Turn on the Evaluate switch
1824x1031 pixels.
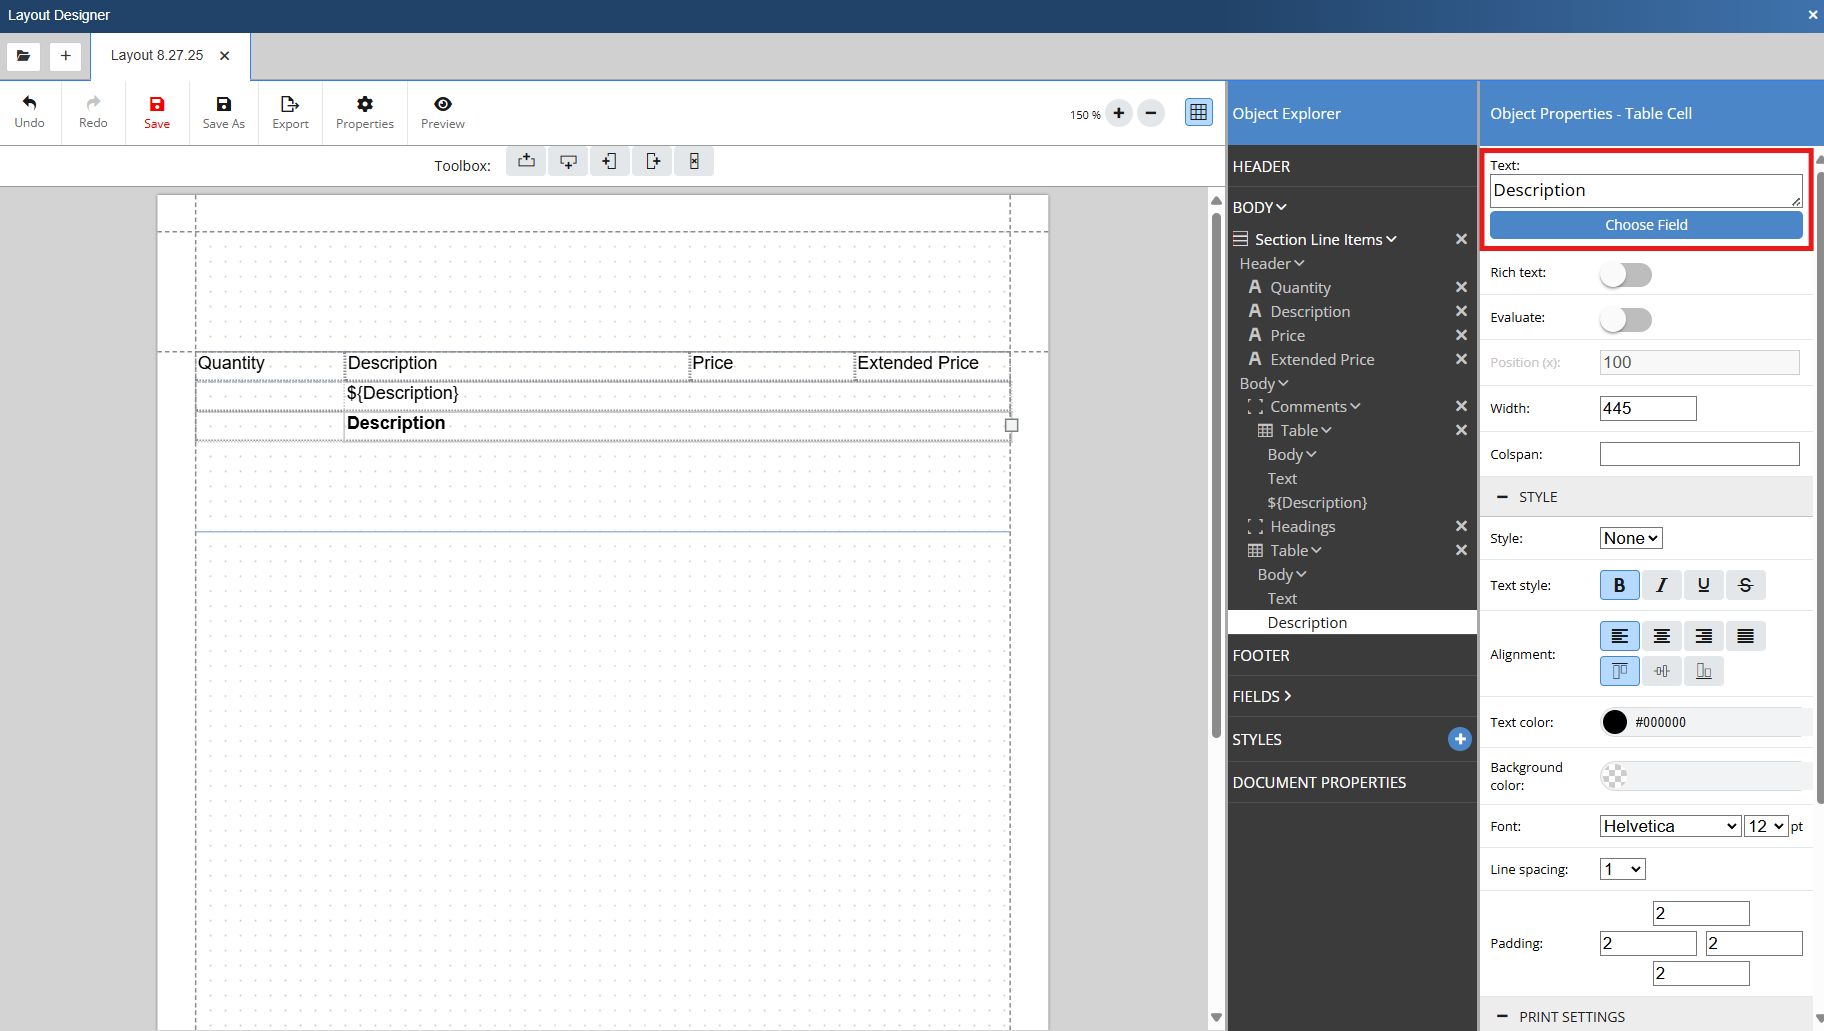(1625, 320)
